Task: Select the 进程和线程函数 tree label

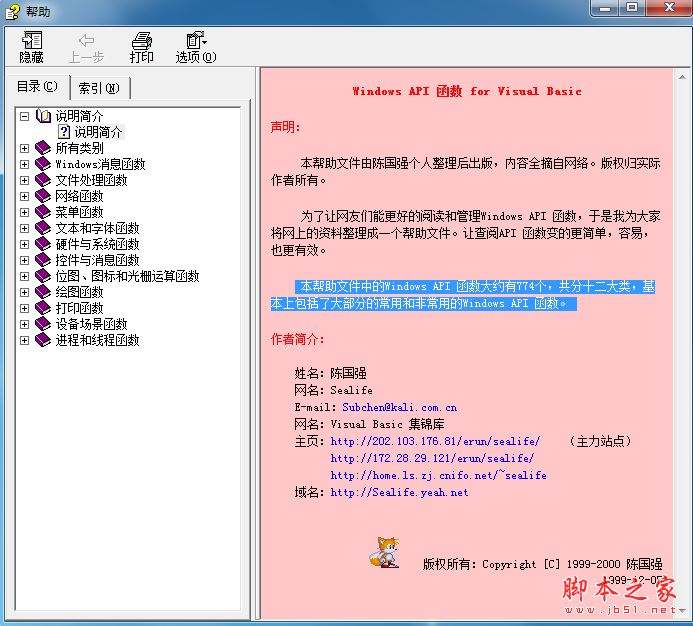Action: 97,340
